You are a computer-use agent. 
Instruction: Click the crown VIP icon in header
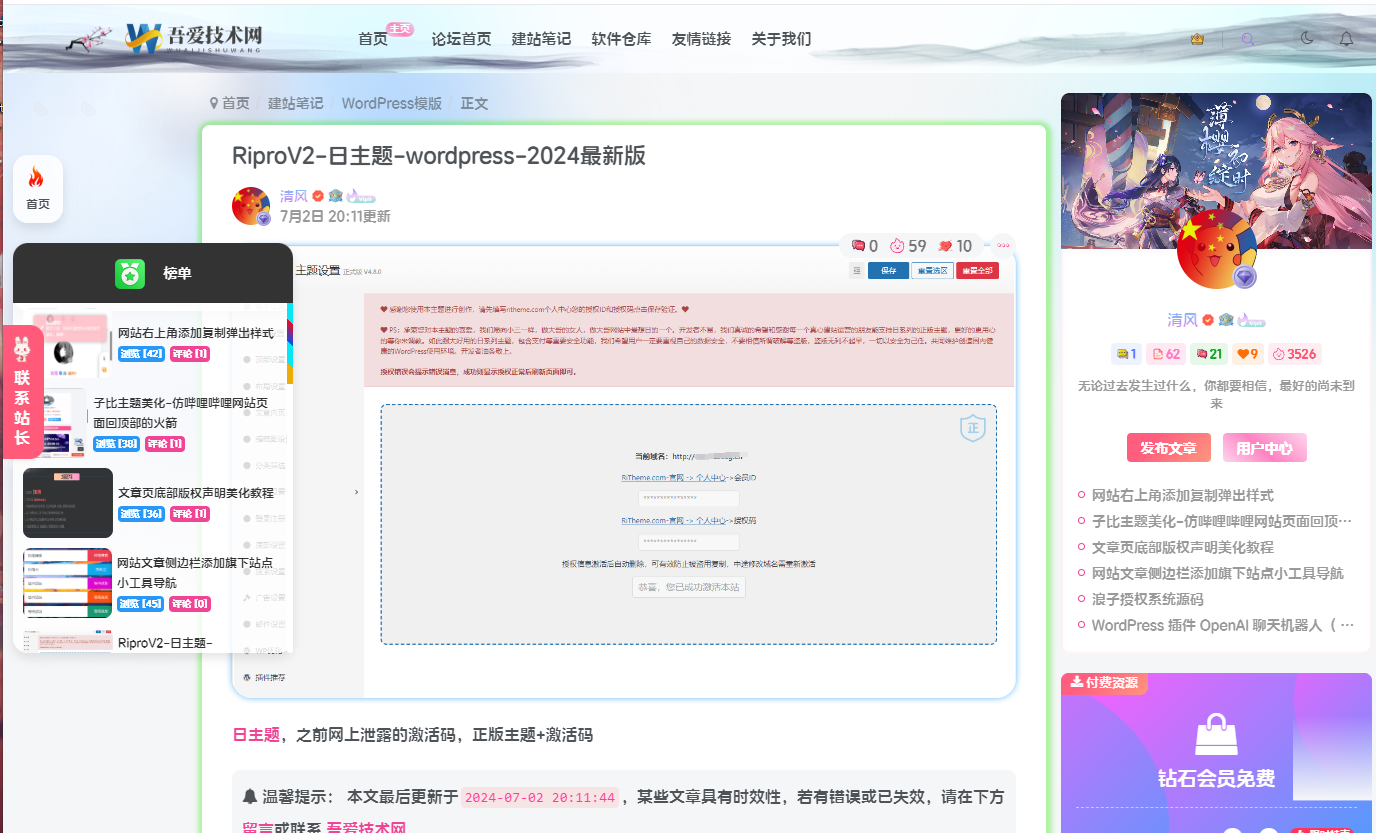(1197, 39)
